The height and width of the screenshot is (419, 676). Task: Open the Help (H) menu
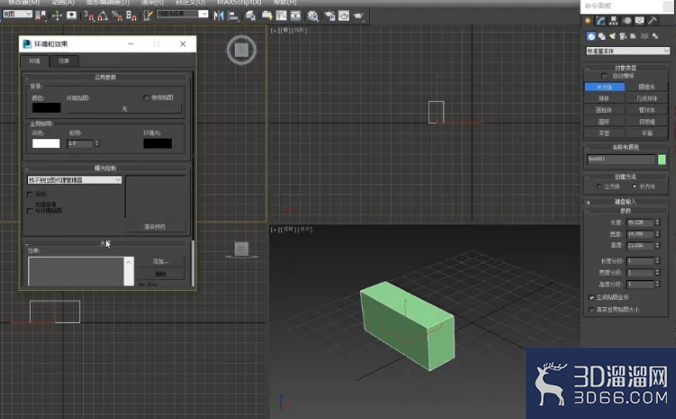[285, 2]
